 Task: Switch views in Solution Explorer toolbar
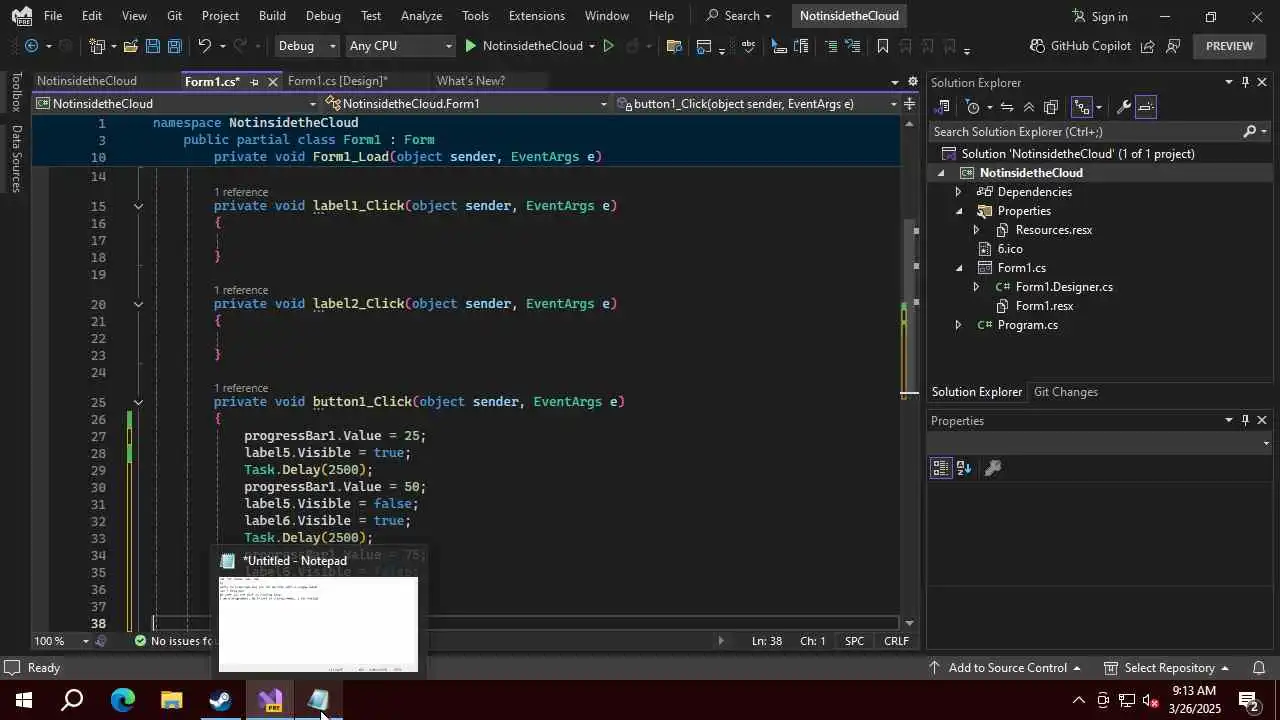[x=942, y=107]
